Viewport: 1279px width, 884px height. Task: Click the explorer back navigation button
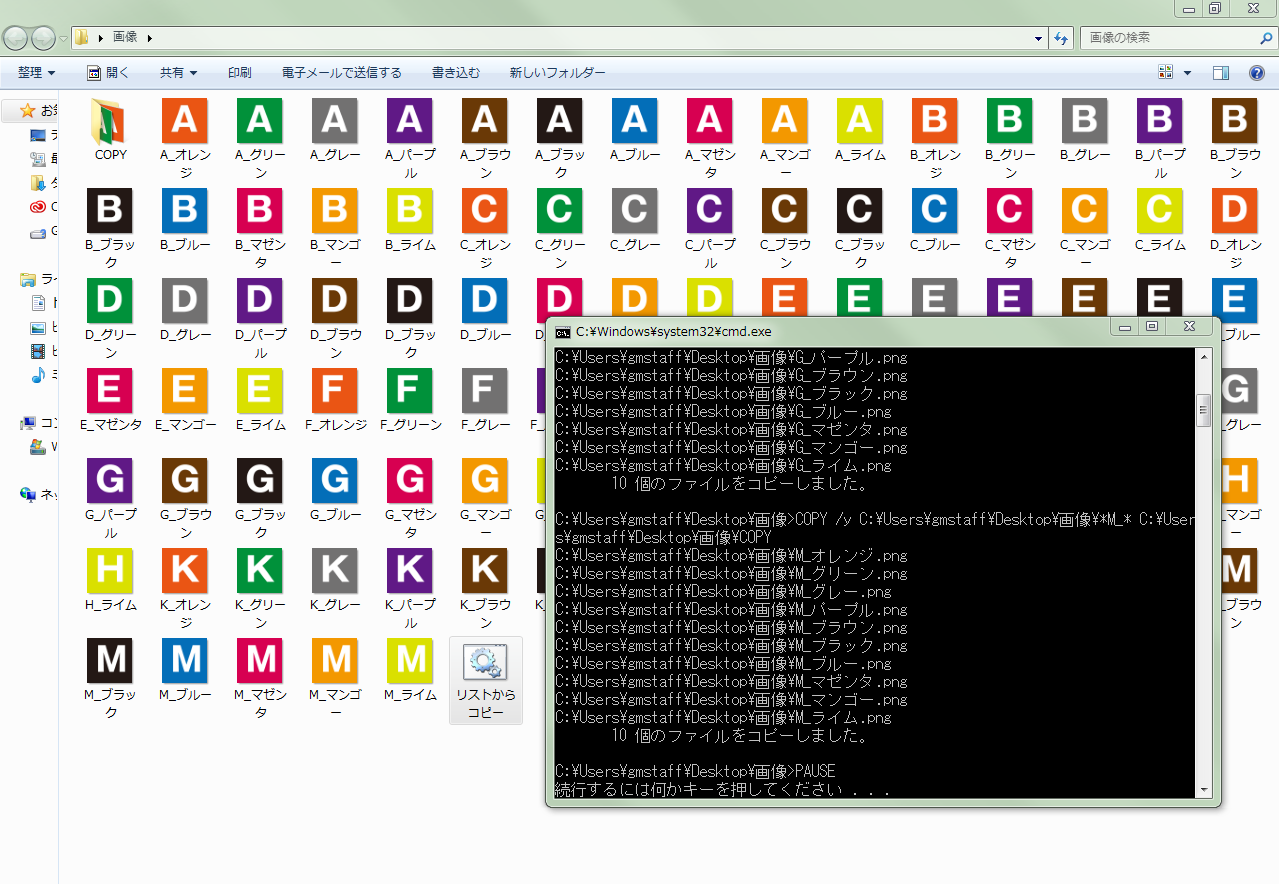pos(16,38)
